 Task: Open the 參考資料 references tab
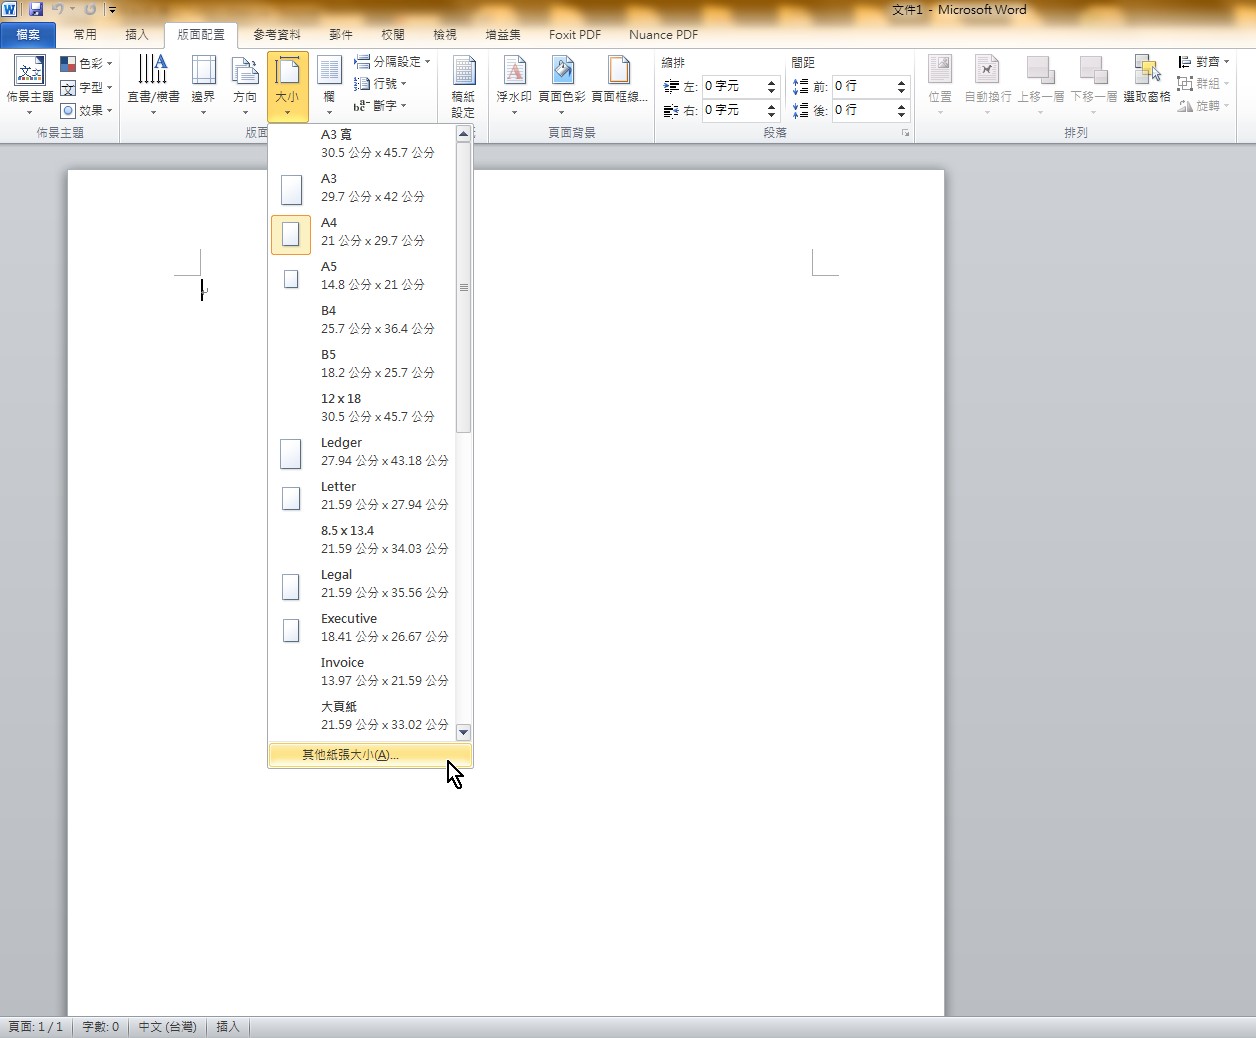point(276,35)
